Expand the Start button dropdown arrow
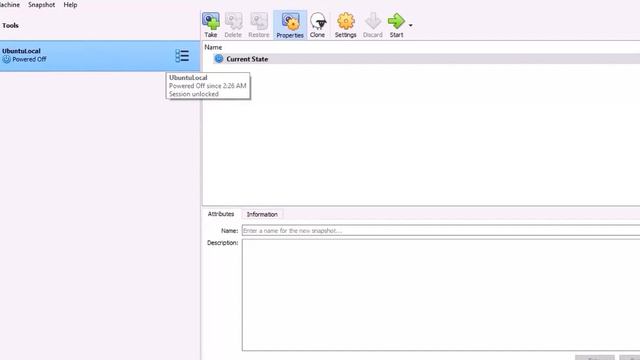The width and height of the screenshot is (640, 360). point(411,25)
